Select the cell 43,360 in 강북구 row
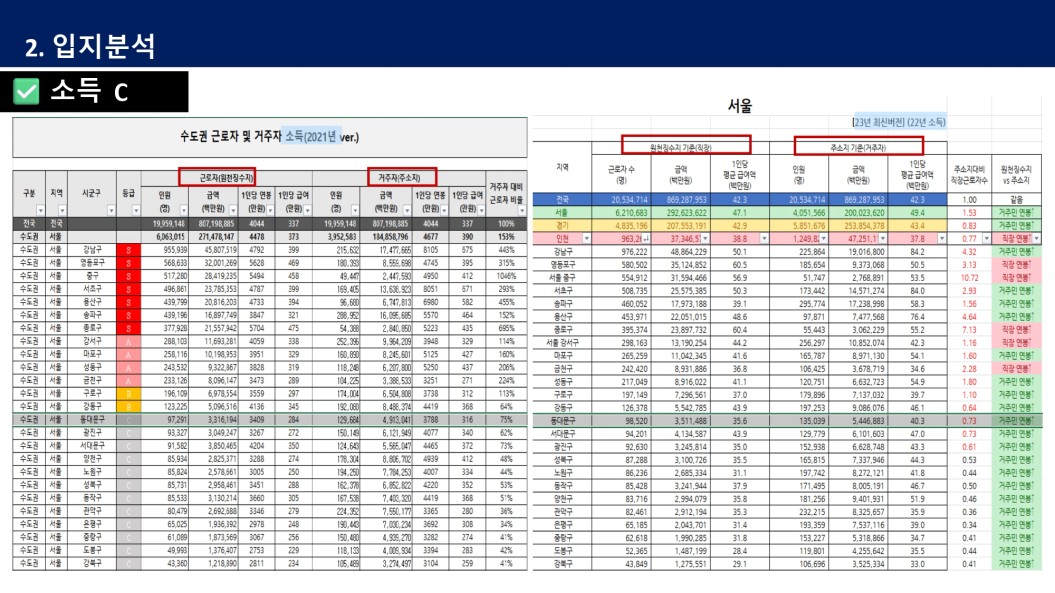 pyautogui.click(x=165, y=563)
